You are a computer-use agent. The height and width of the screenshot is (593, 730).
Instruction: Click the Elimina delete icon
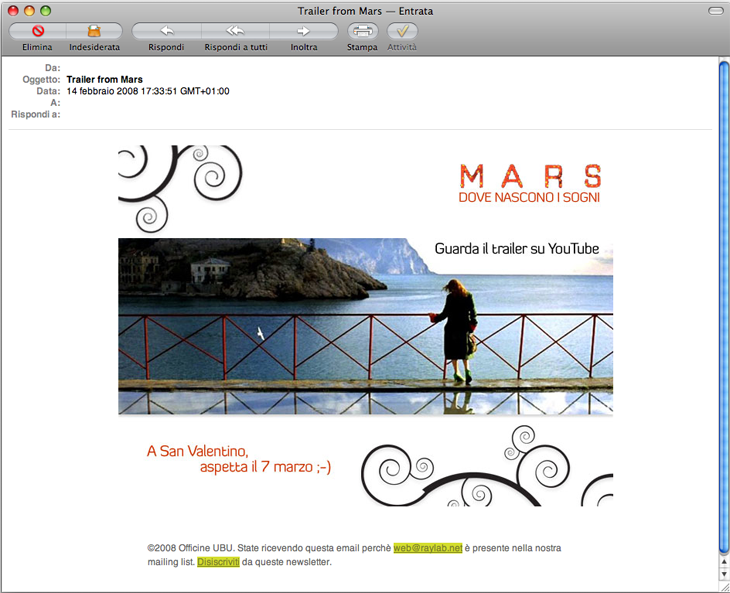click(x=37, y=31)
